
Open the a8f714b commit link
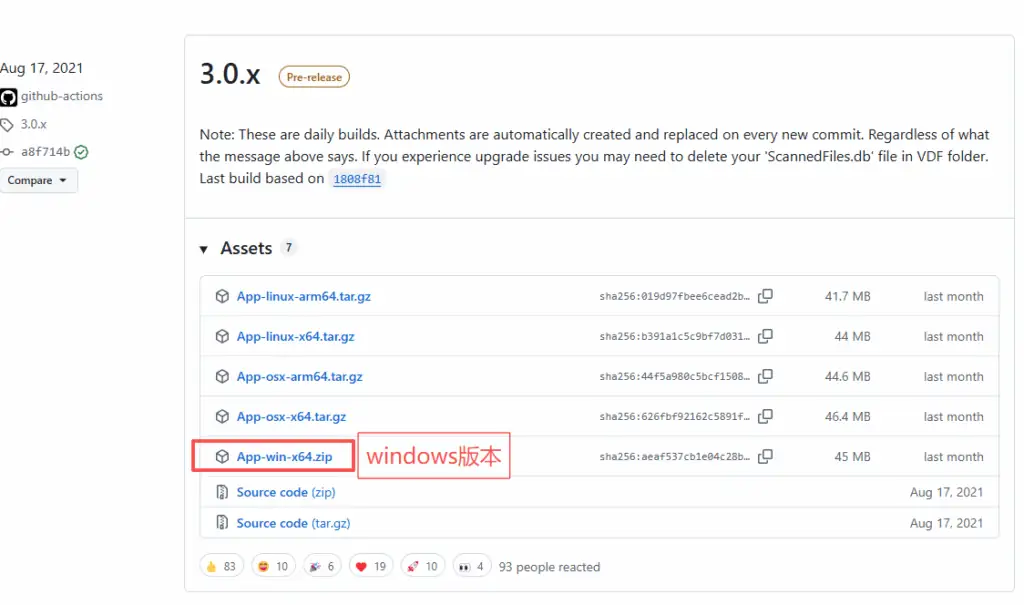(45, 152)
